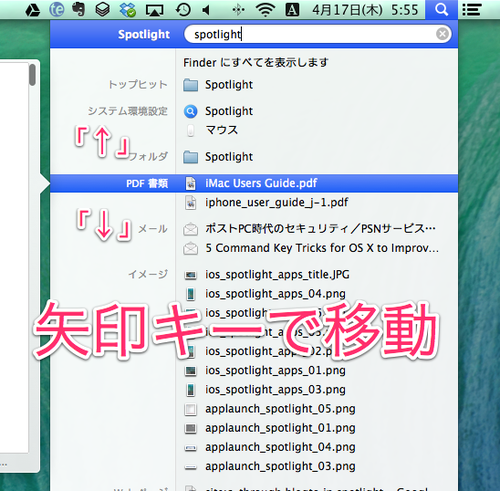Click the TextExpander menu bar icon

(x=56, y=10)
